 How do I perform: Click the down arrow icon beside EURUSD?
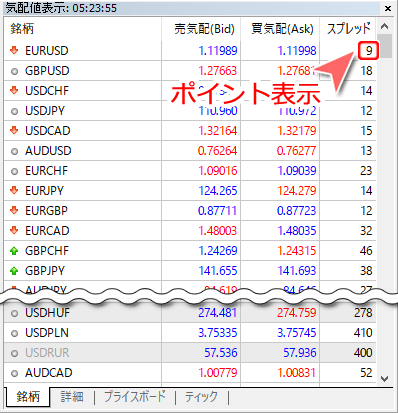14,50
